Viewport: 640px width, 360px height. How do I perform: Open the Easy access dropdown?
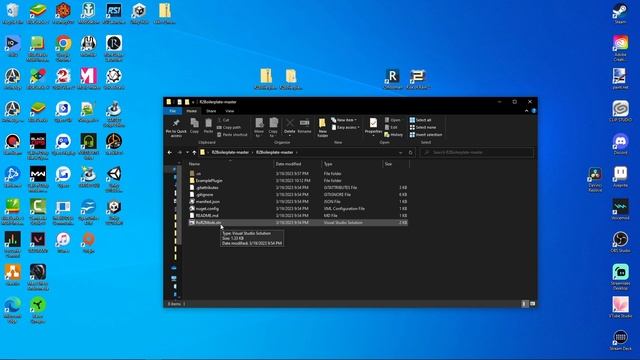pos(346,127)
